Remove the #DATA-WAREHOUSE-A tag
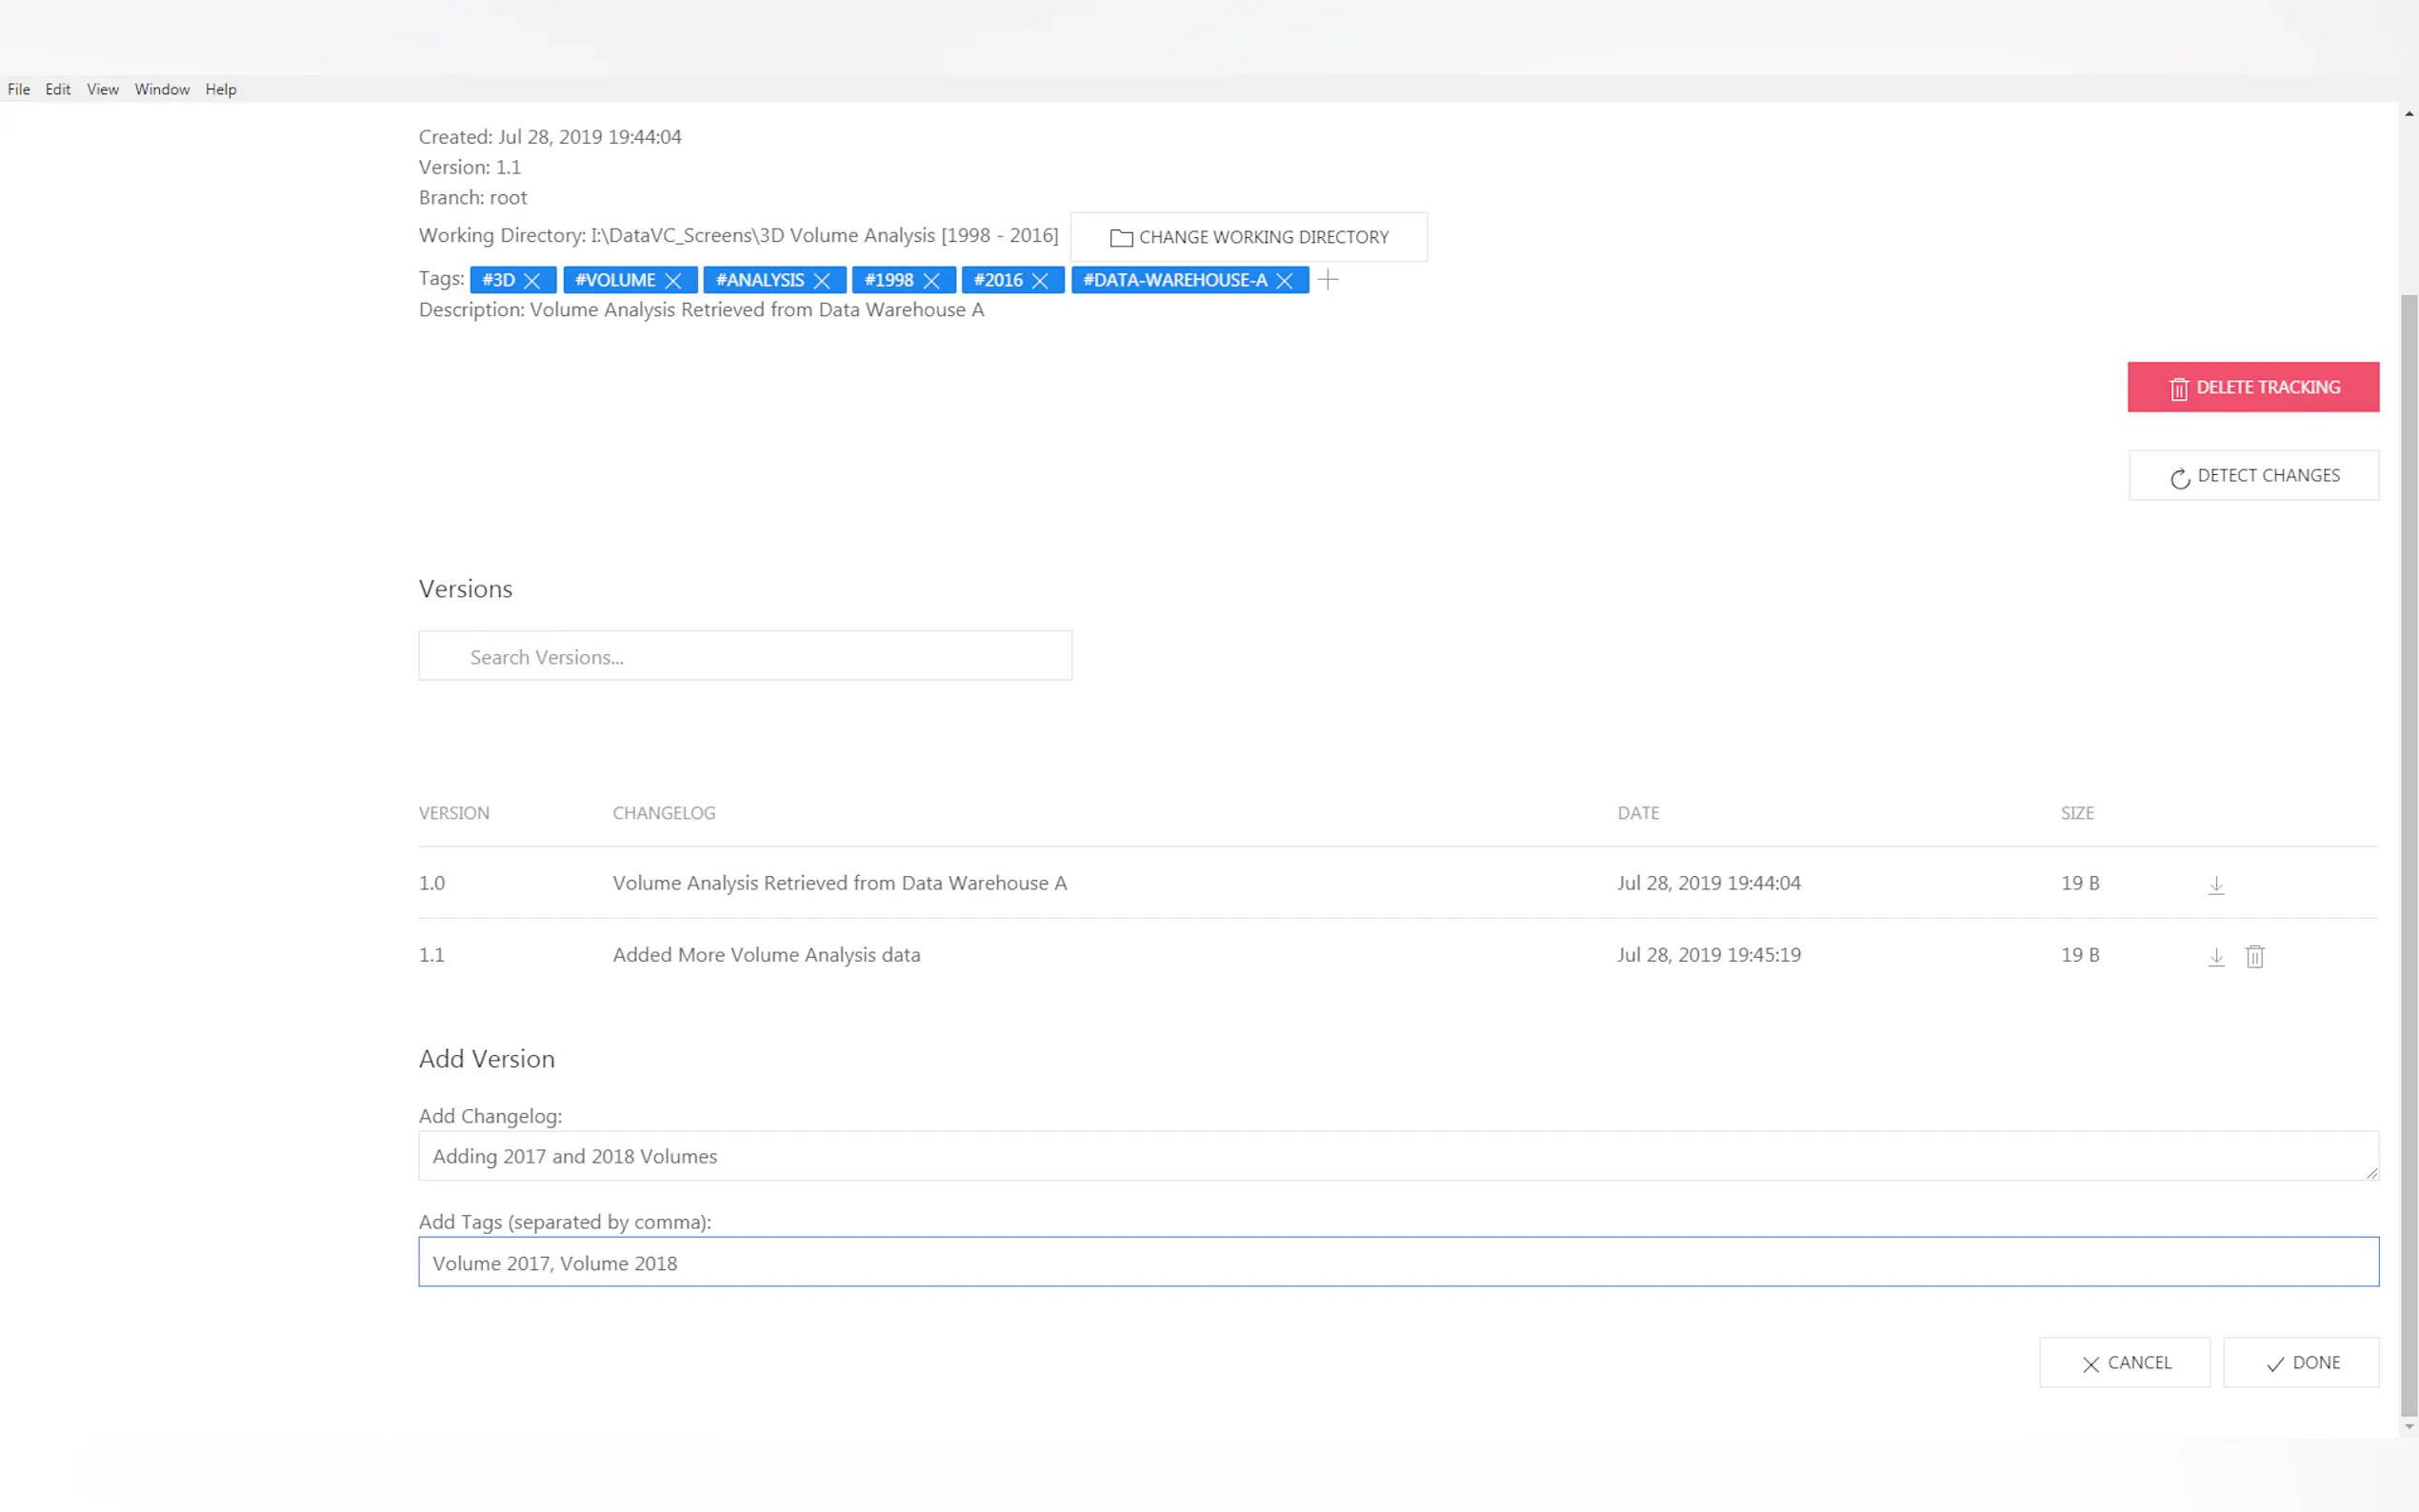 1285,281
